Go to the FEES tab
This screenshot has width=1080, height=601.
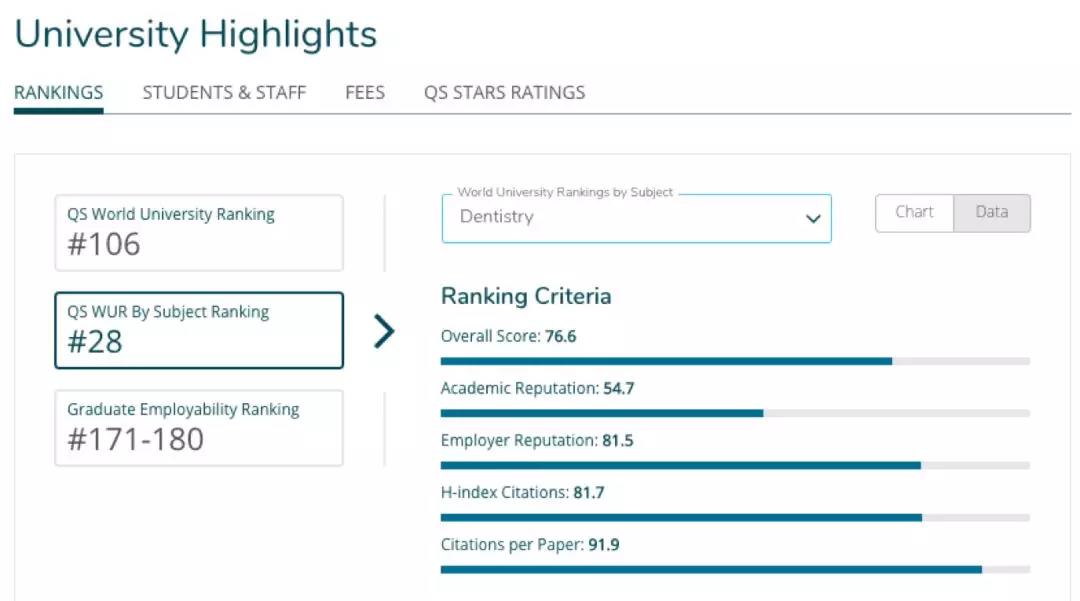point(365,93)
